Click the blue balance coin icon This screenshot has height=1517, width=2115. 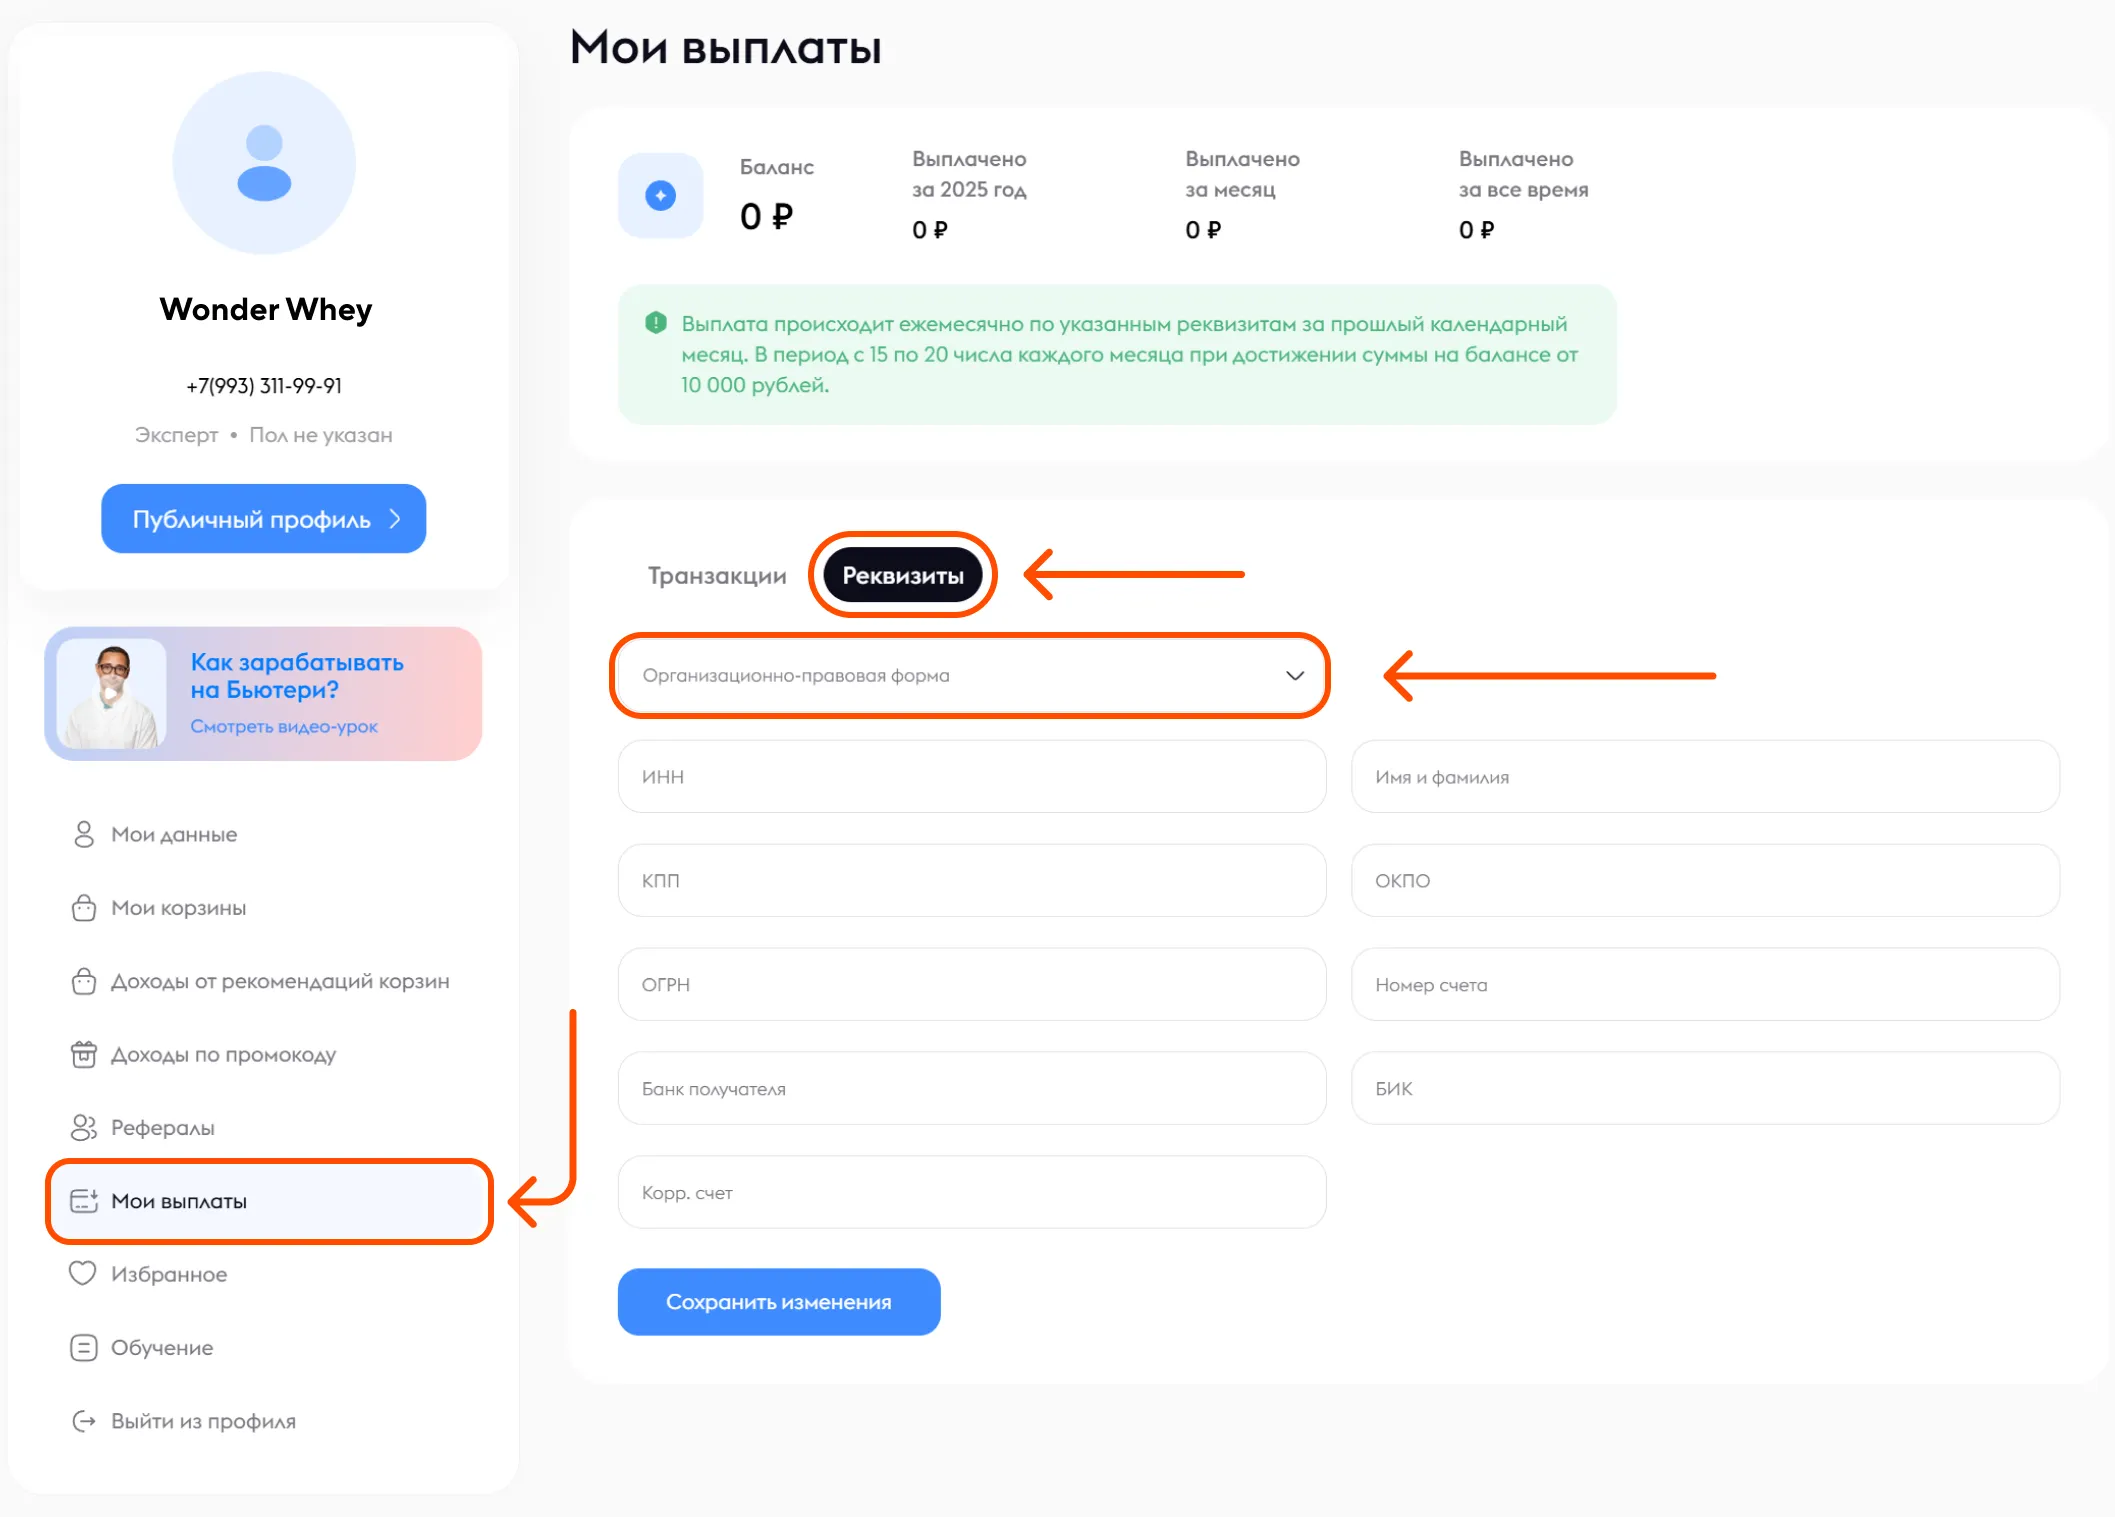pos(660,195)
